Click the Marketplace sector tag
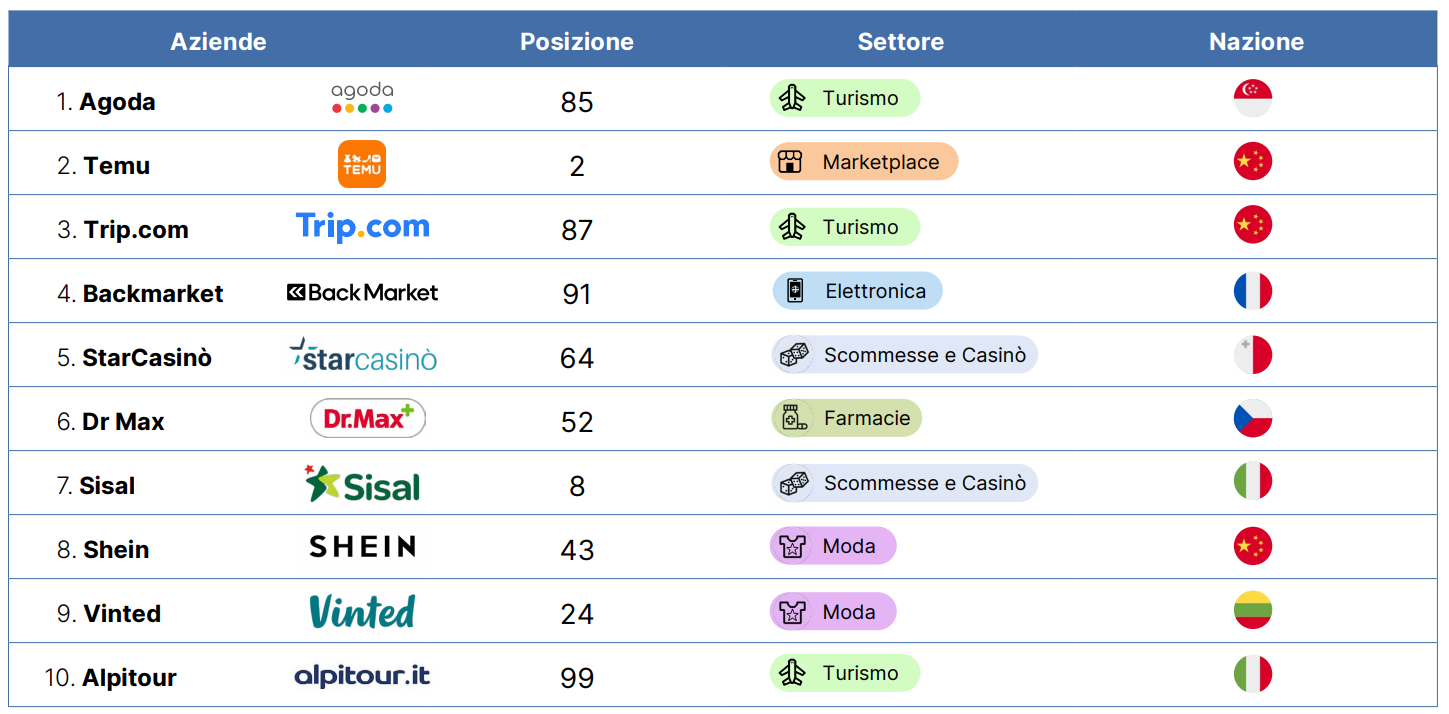Screen dimensions: 1449x714 point(864,162)
